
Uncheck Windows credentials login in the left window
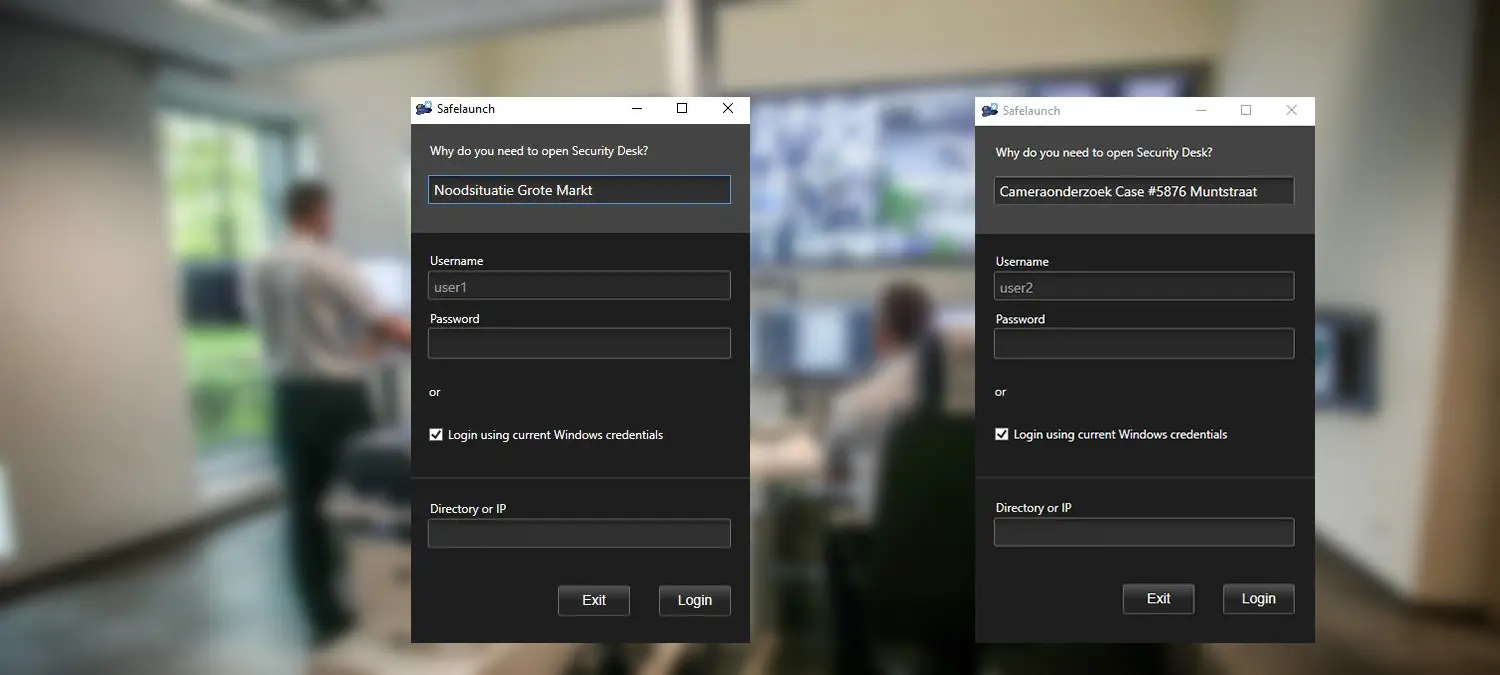(x=436, y=435)
